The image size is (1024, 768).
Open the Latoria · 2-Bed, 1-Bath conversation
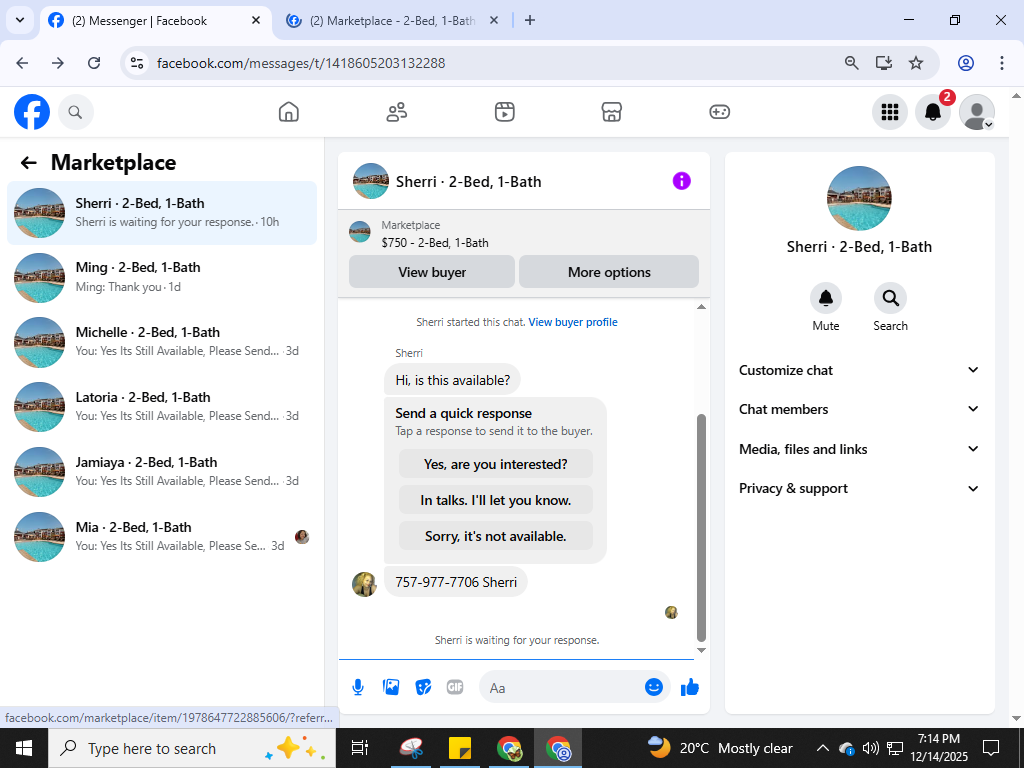(x=162, y=407)
